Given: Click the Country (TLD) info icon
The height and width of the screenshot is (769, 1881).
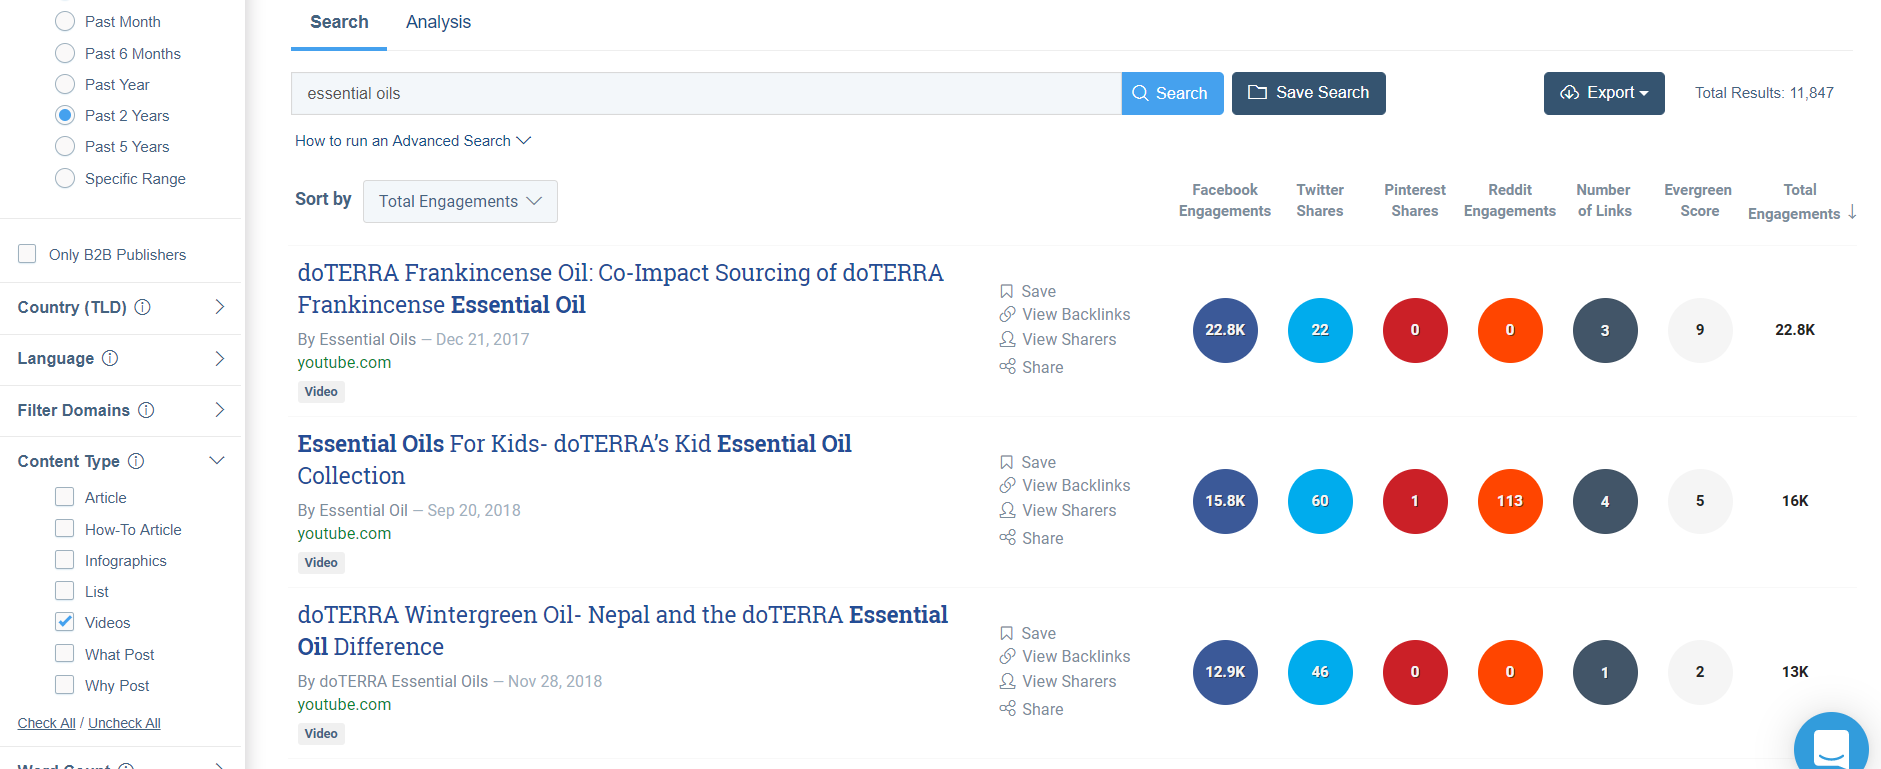Looking at the screenshot, I should tap(142, 307).
